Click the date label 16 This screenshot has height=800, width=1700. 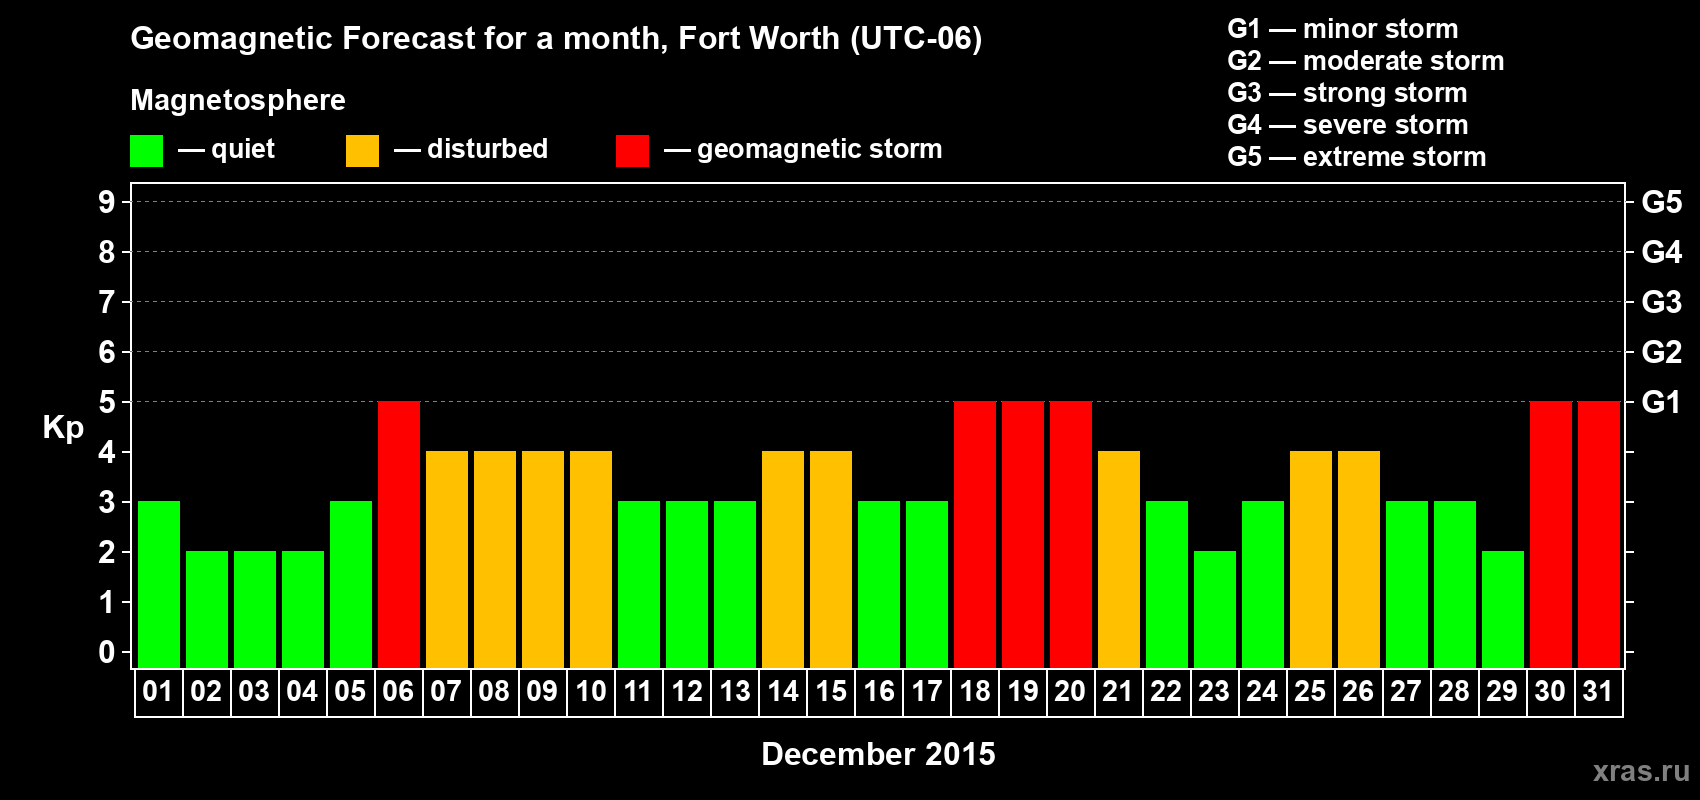tap(879, 691)
